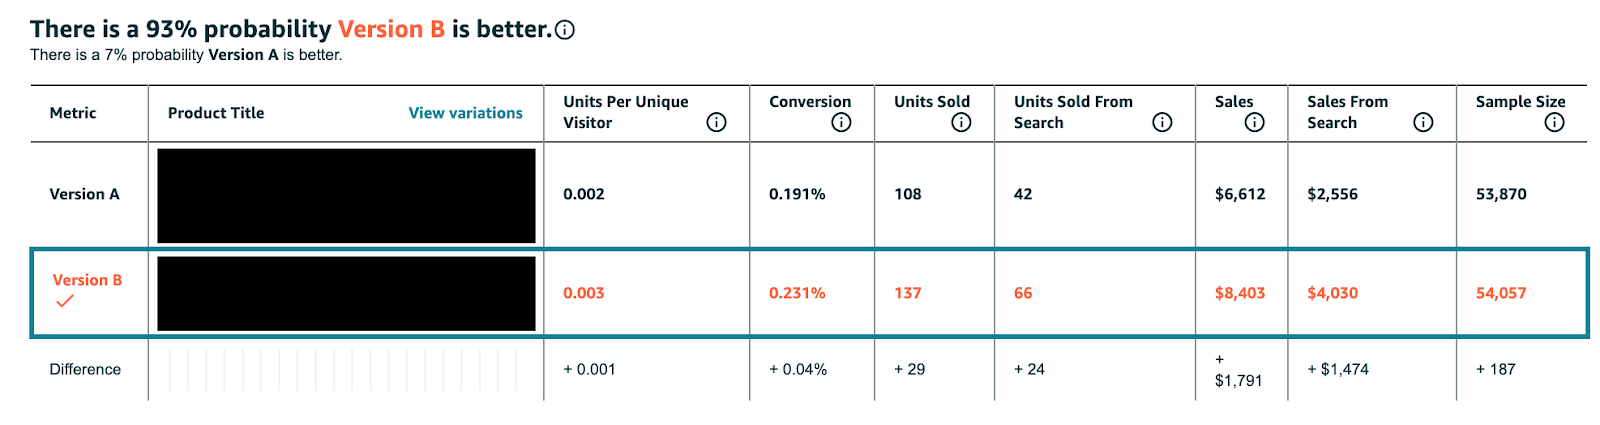Click Sales From Search info icon
Viewport: 1600px width, 425px height.
coord(1423,122)
